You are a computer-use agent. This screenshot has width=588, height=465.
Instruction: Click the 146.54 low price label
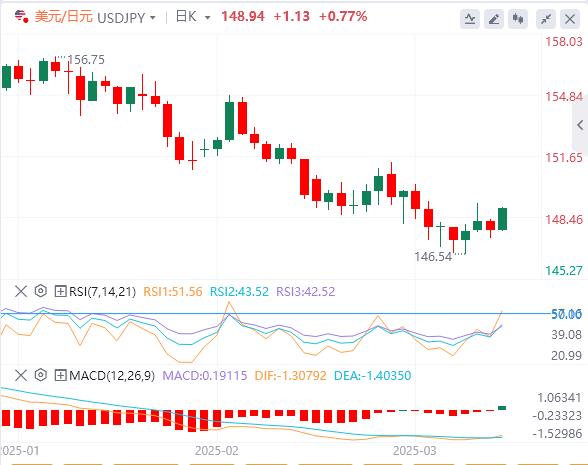[x=433, y=256]
